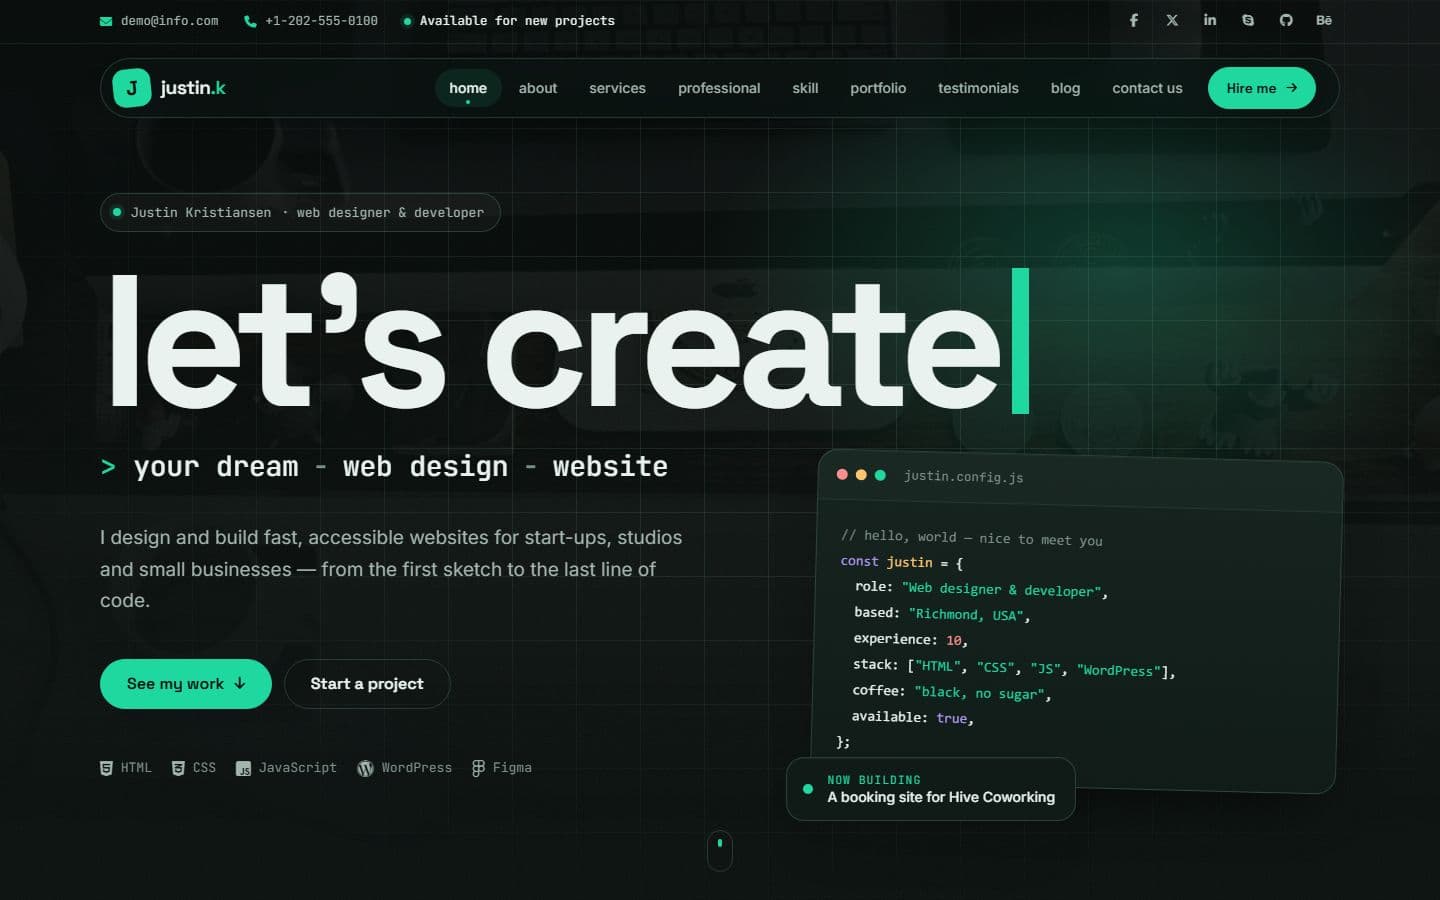The image size is (1440, 900).
Task: Open the Behance social icon
Action: [1324, 20]
